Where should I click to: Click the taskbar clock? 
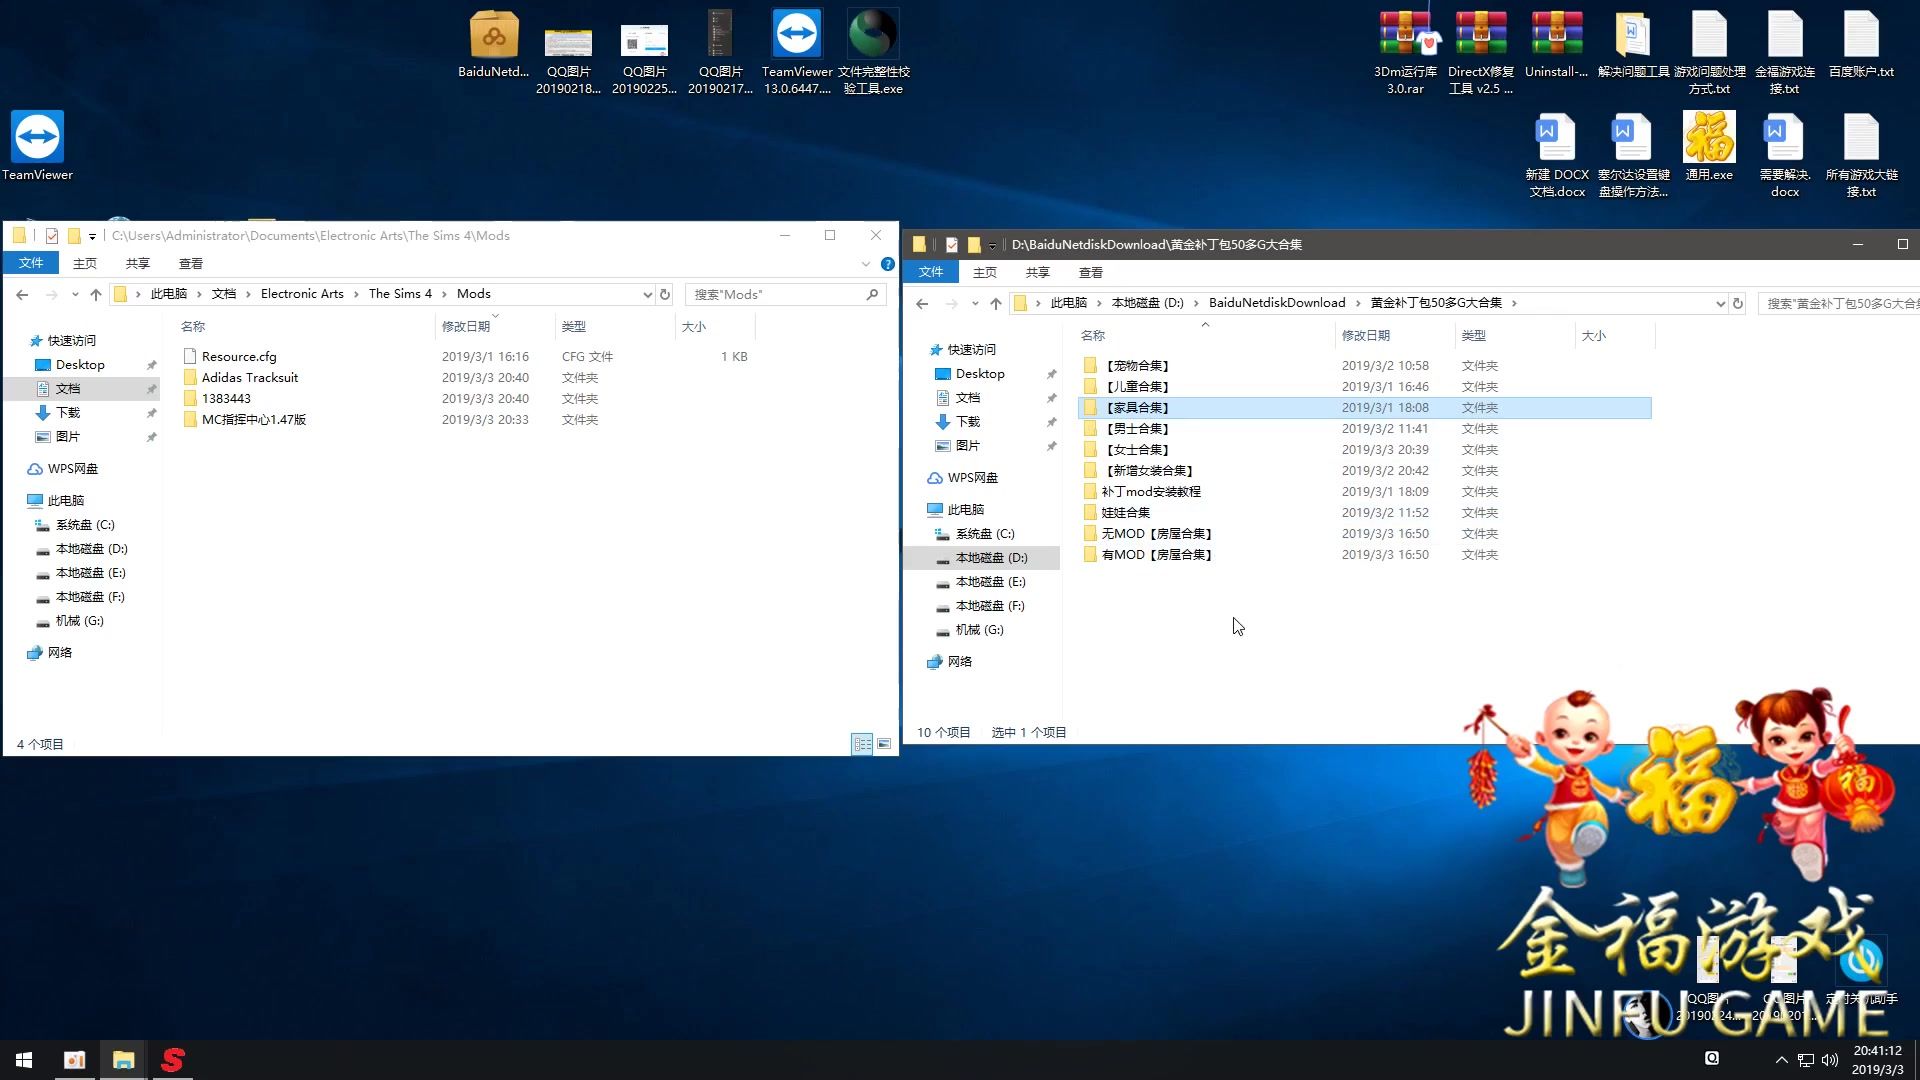(x=1877, y=1060)
